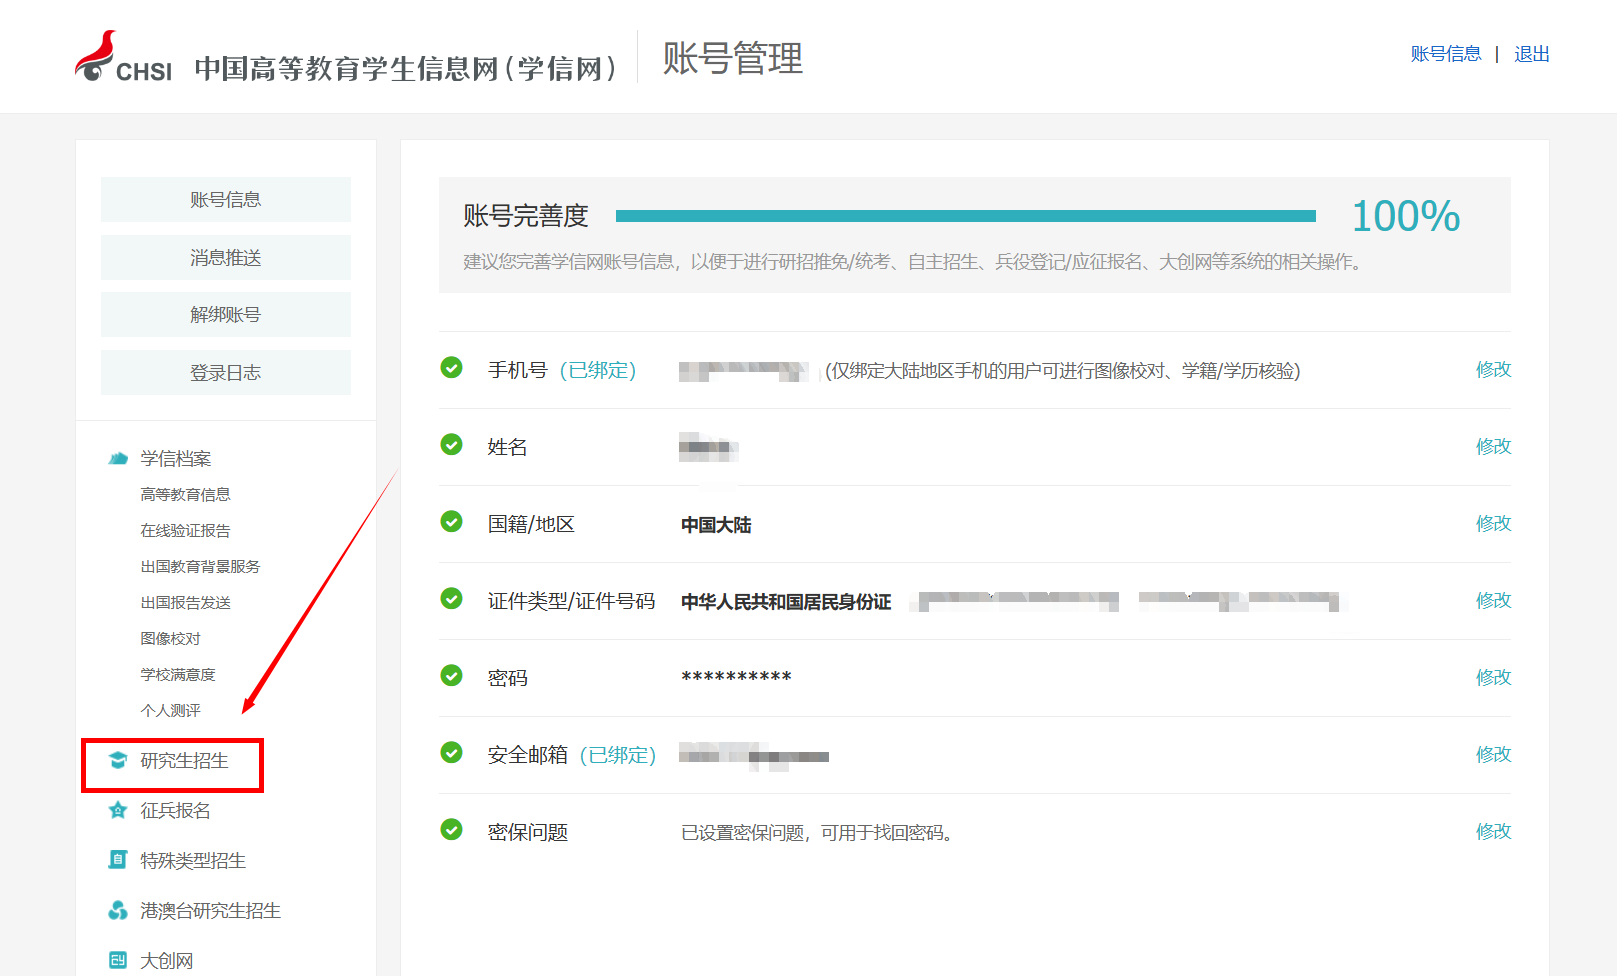The width and height of the screenshot is (1617, 976).
Task: Click 退出 to log out
Action: point(1531,54)
